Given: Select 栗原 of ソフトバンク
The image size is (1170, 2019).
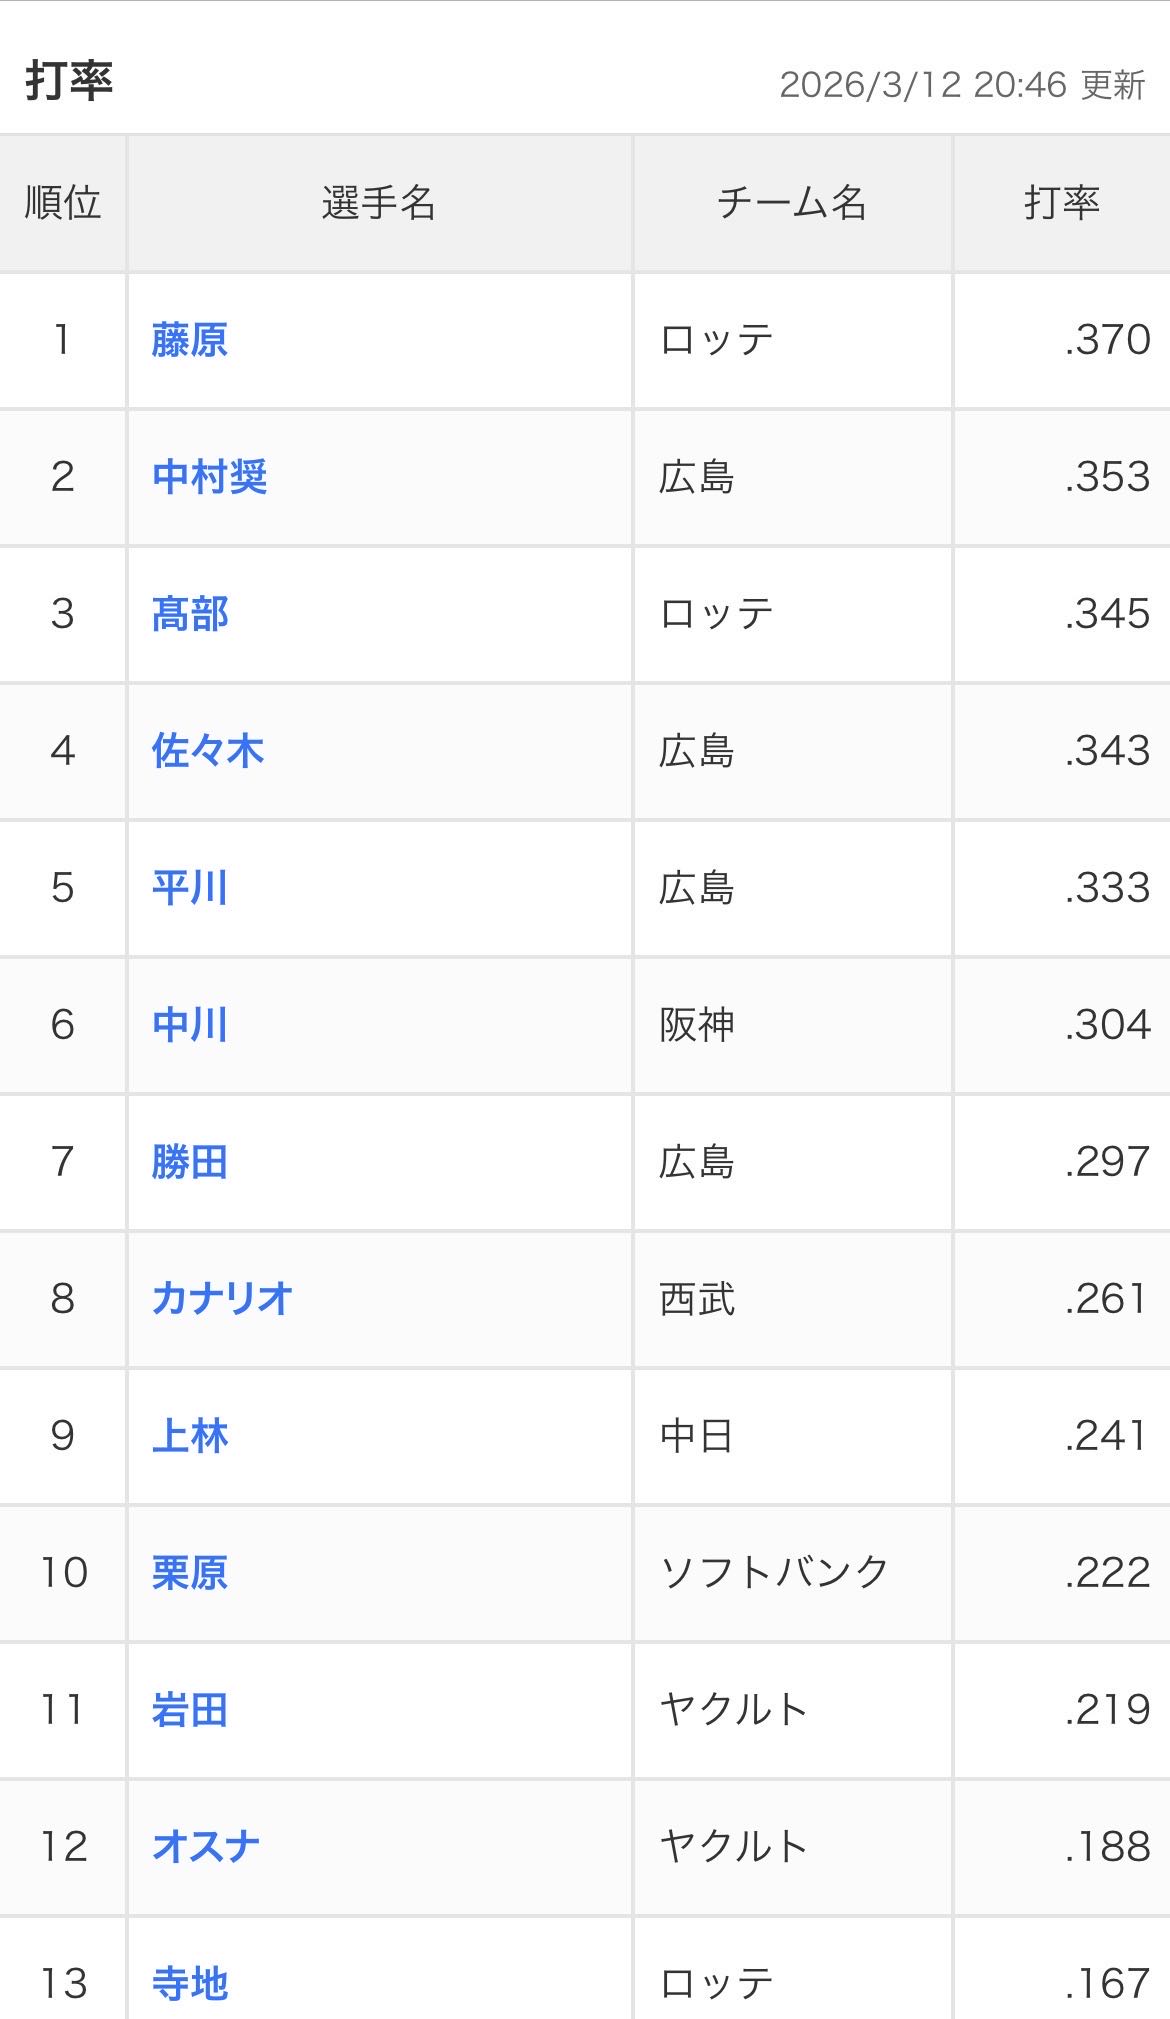Looking at the screenshot, I should [x=189, y=1573].
